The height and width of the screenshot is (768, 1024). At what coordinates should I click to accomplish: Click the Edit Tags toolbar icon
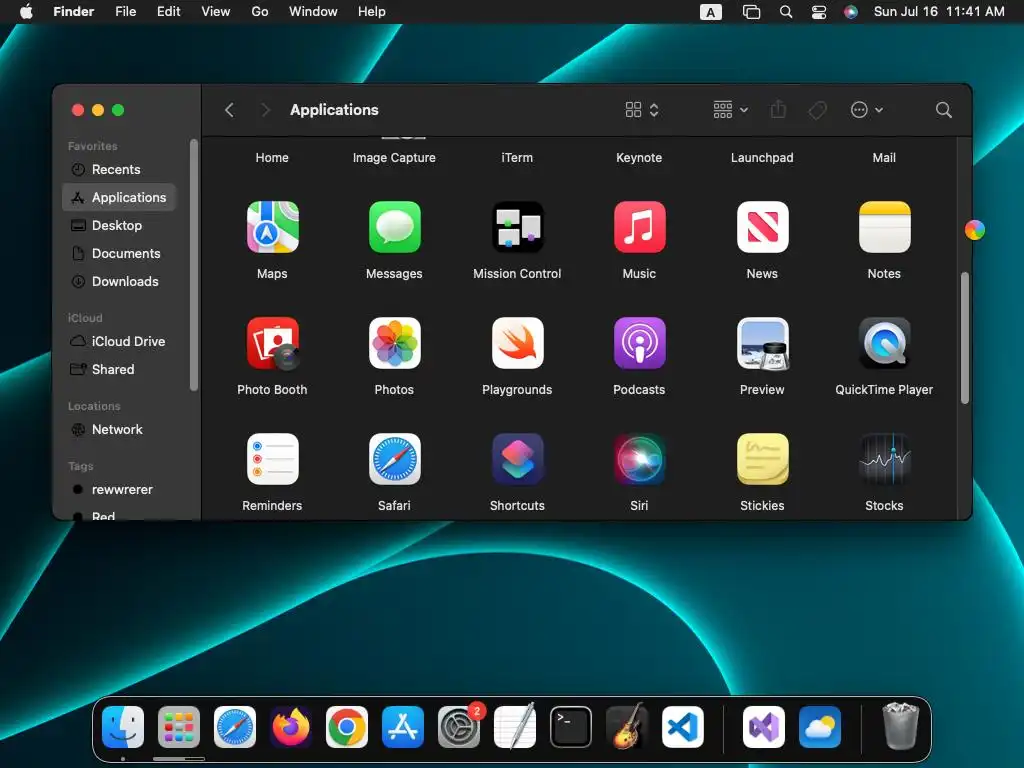pyautogui.click(x=817, y=110)
